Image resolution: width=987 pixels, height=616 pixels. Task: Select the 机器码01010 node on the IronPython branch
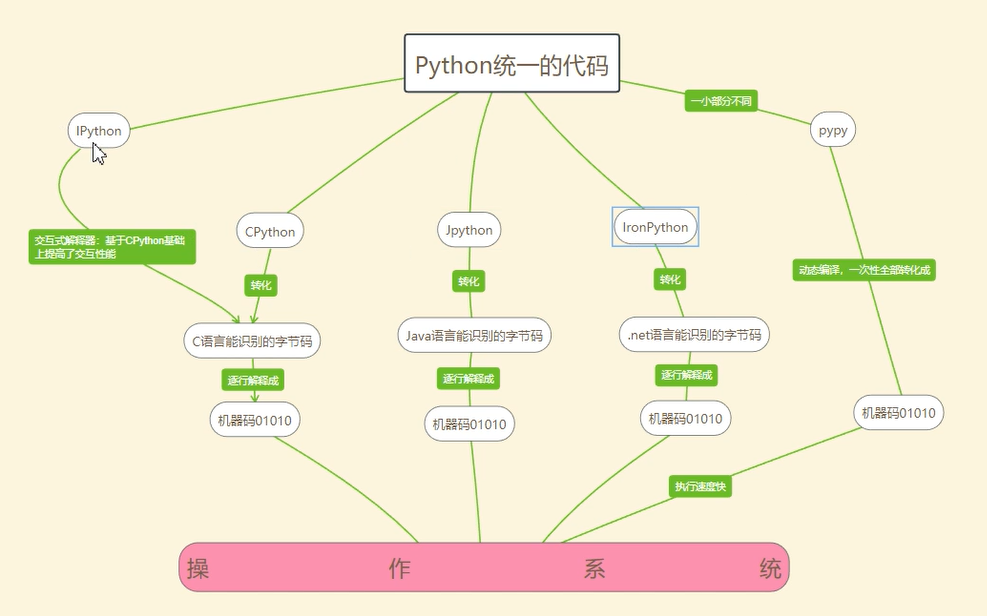click(x=685, y=418)
